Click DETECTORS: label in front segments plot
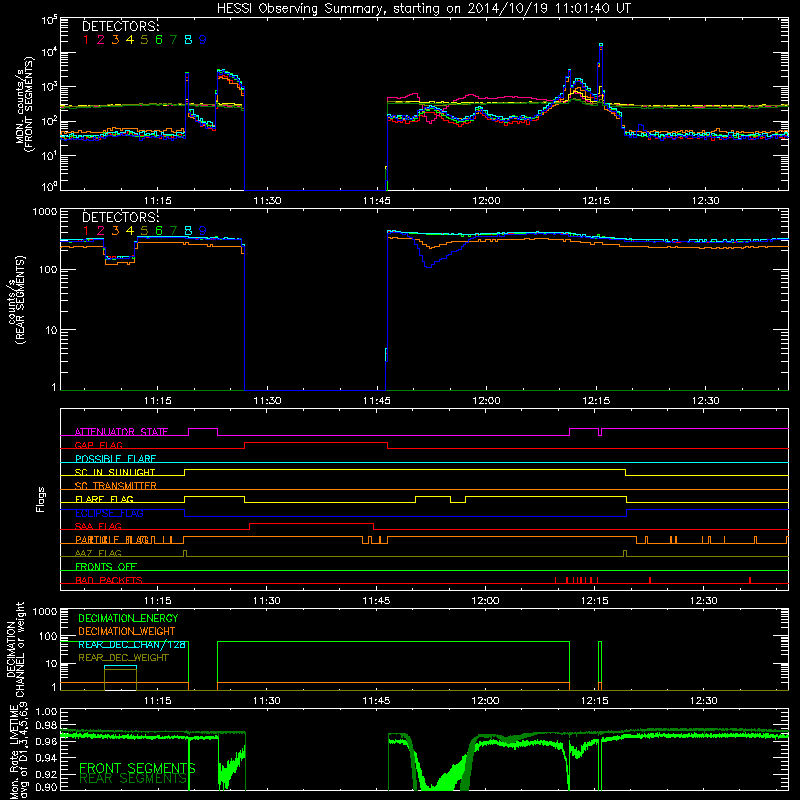Screen dimensions: 800x800 (x=120, y=26)
